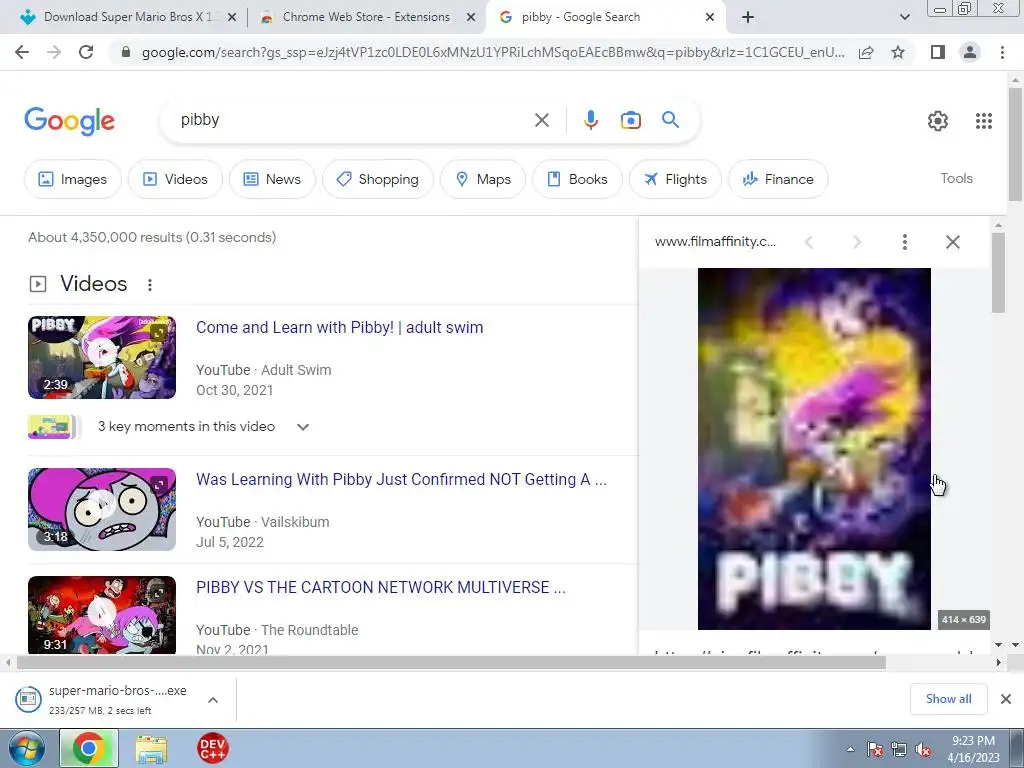
Task: Click the Google logo
Action: (x=70, y=121)
